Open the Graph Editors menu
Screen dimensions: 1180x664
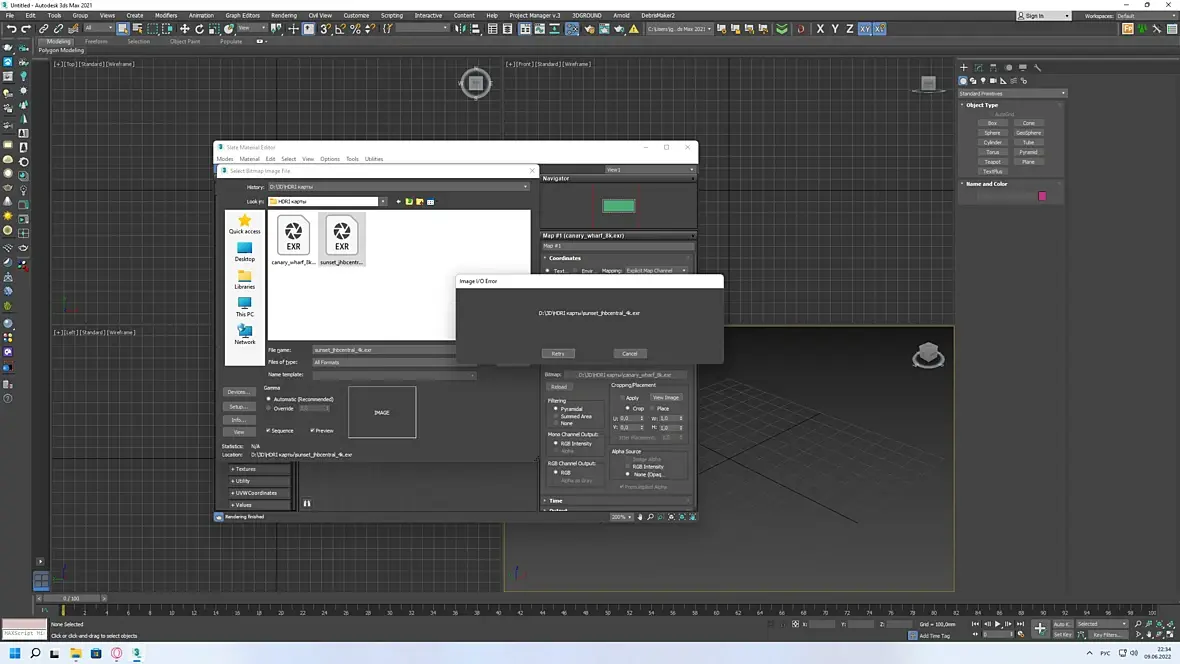click(242, 16)
